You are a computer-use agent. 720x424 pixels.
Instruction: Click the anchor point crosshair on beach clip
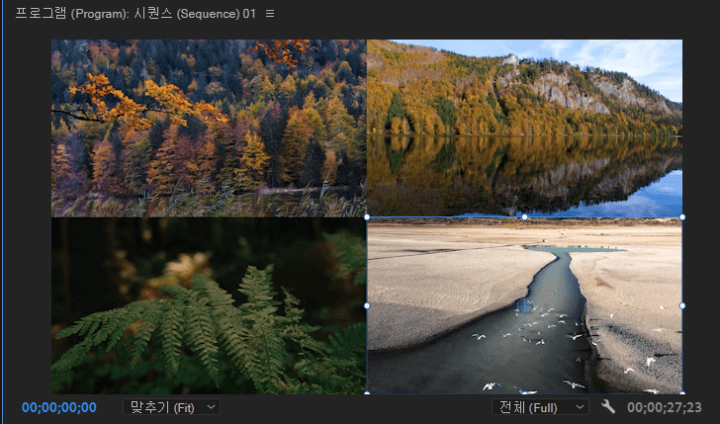(x=524, y=305)
